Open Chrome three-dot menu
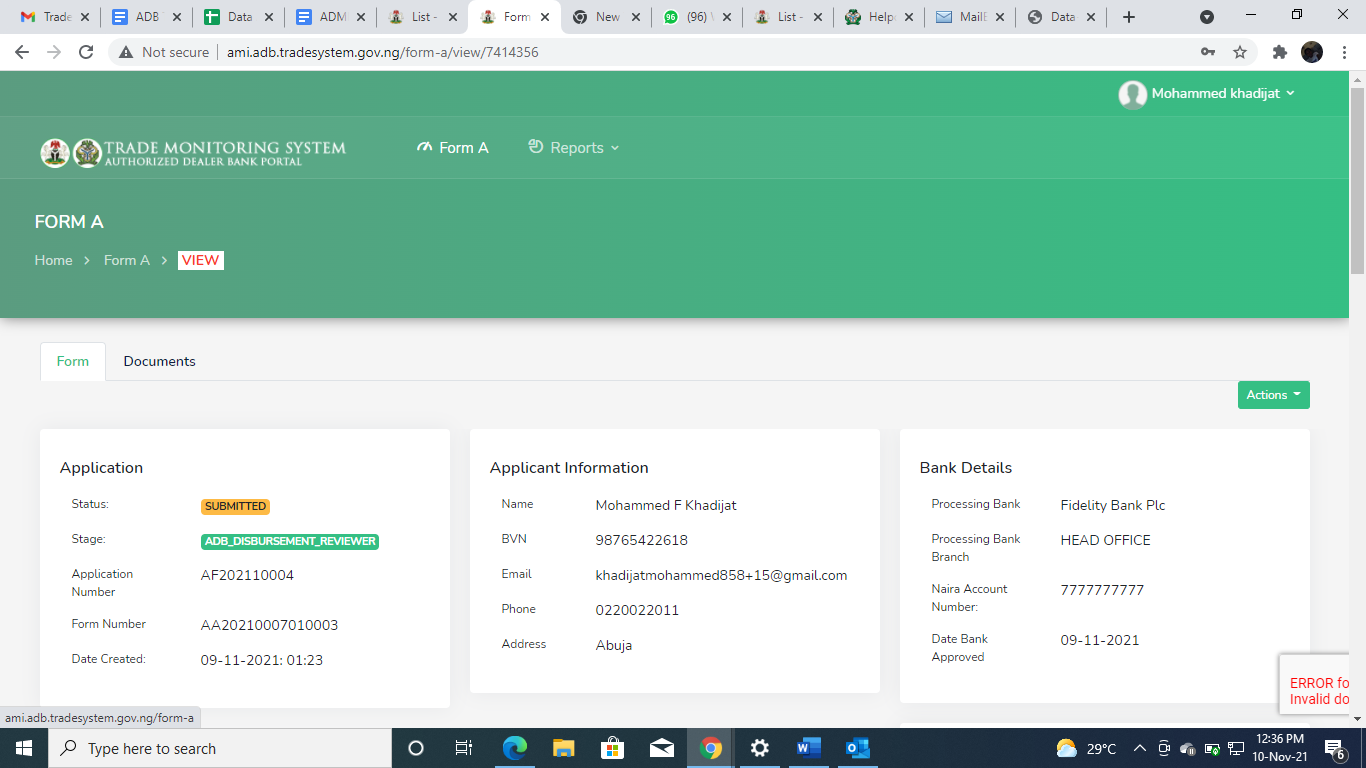Image resolution: width=1366 pixels, height=768 pixels. coord(1344,52)
